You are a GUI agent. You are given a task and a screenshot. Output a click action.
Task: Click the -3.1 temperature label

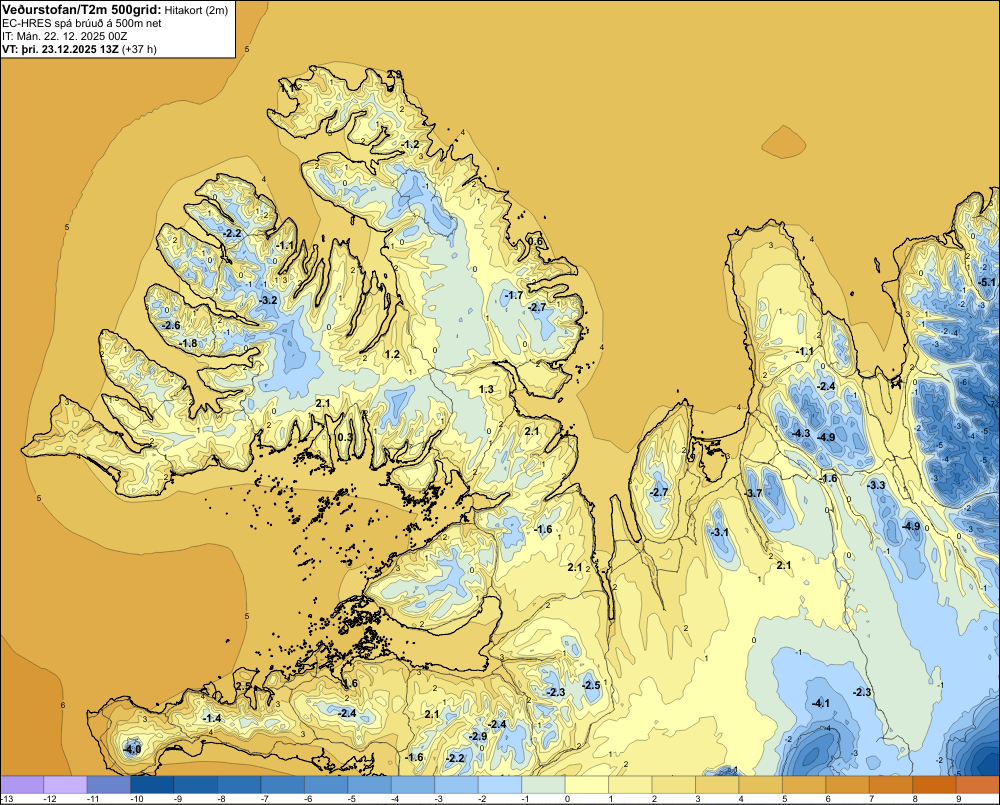pos(719,532)
